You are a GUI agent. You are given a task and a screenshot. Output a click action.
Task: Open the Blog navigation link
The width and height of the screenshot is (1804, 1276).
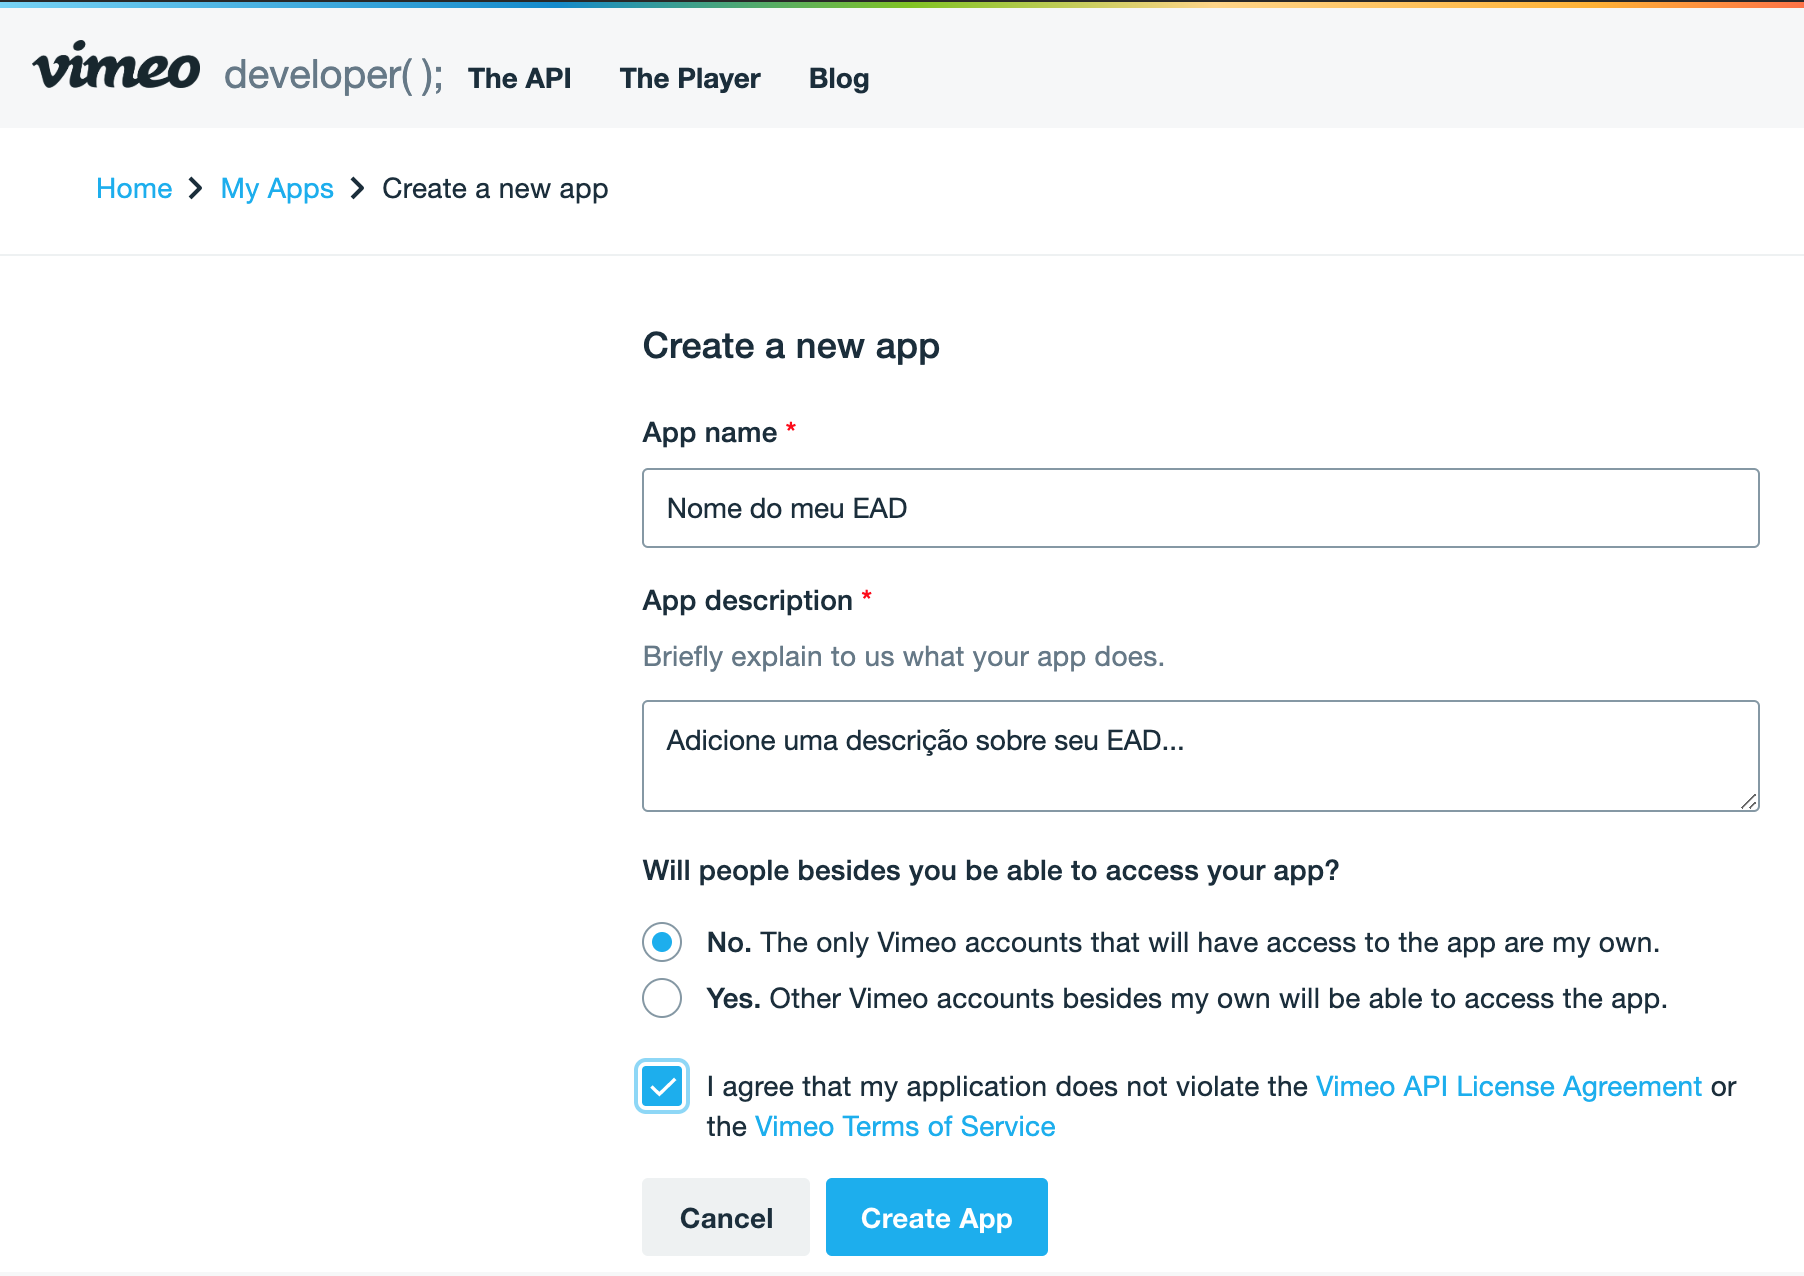click(x=839, y=78)
